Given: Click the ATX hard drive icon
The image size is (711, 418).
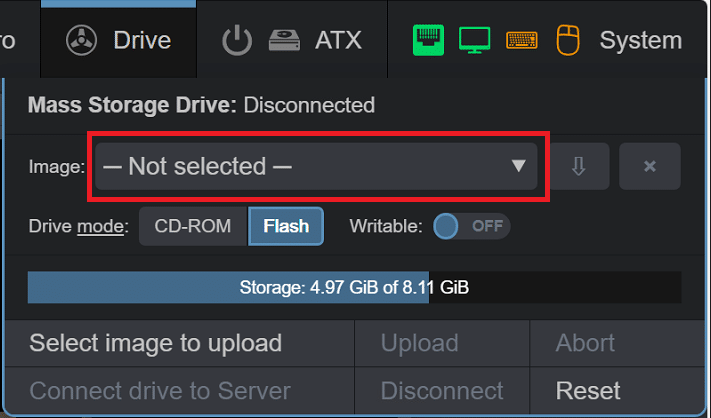Looking at the screenshot, I should (284, 40).
